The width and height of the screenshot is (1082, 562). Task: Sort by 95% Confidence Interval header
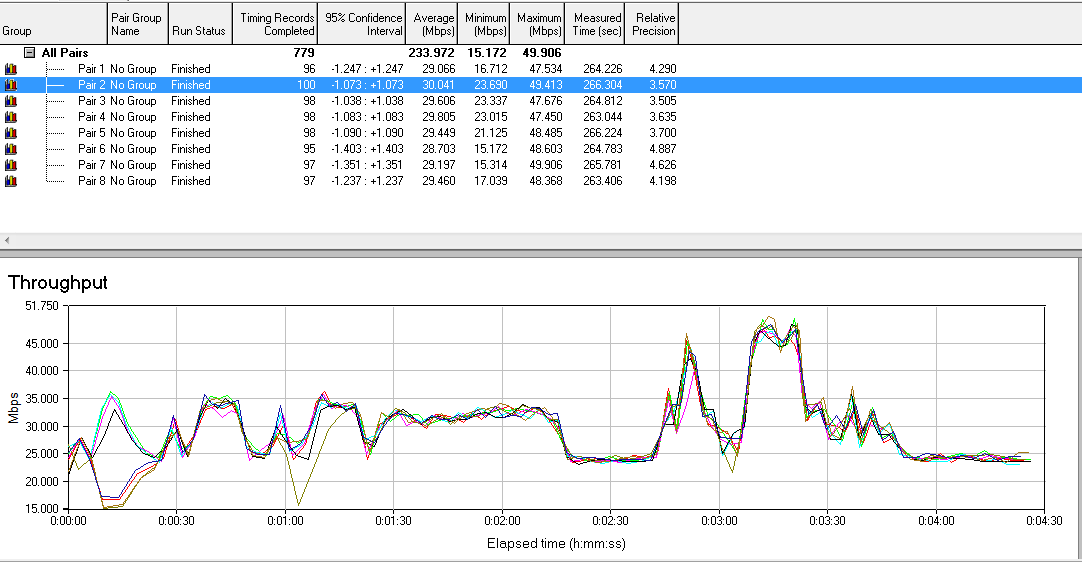point(362,24)
